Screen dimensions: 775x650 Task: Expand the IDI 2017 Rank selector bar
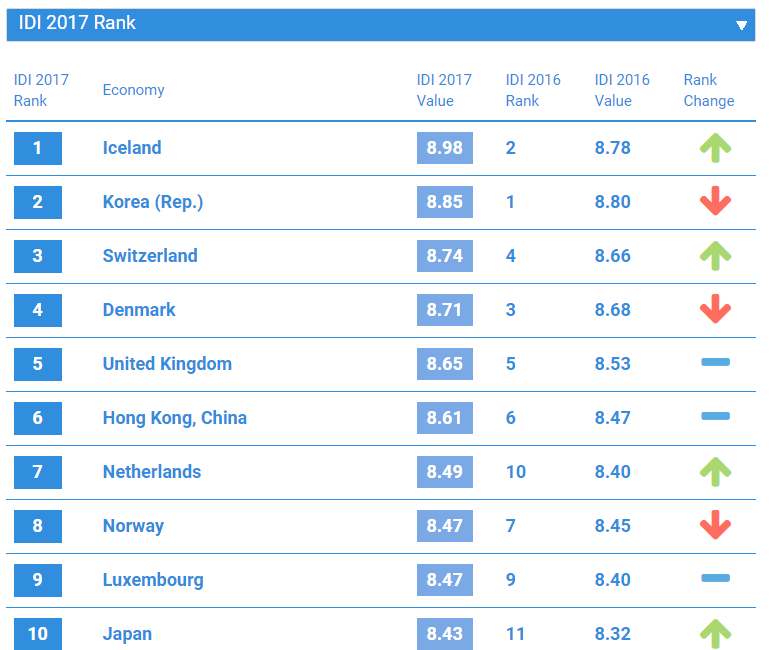tap(381, 24)
